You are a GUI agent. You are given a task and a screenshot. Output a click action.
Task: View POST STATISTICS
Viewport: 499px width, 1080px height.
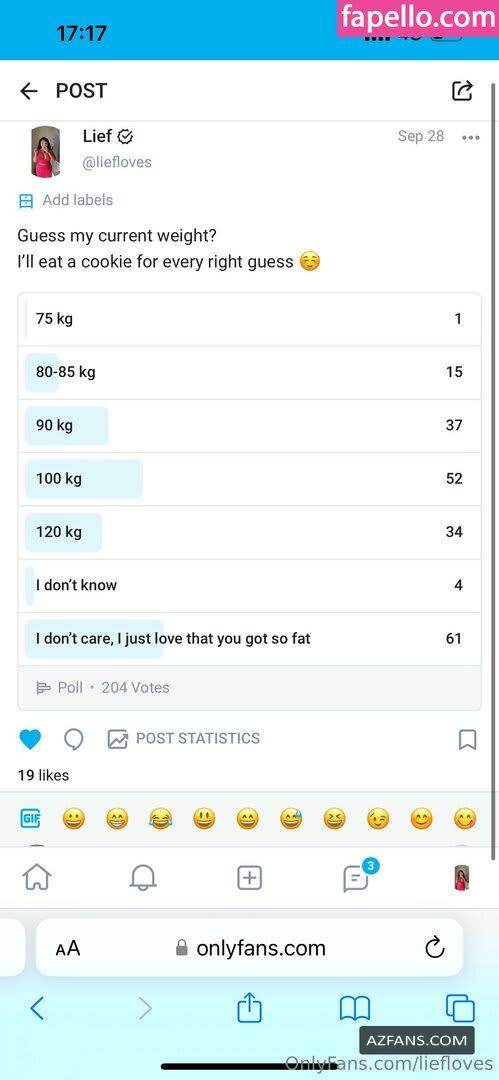(x=184, y=738)
